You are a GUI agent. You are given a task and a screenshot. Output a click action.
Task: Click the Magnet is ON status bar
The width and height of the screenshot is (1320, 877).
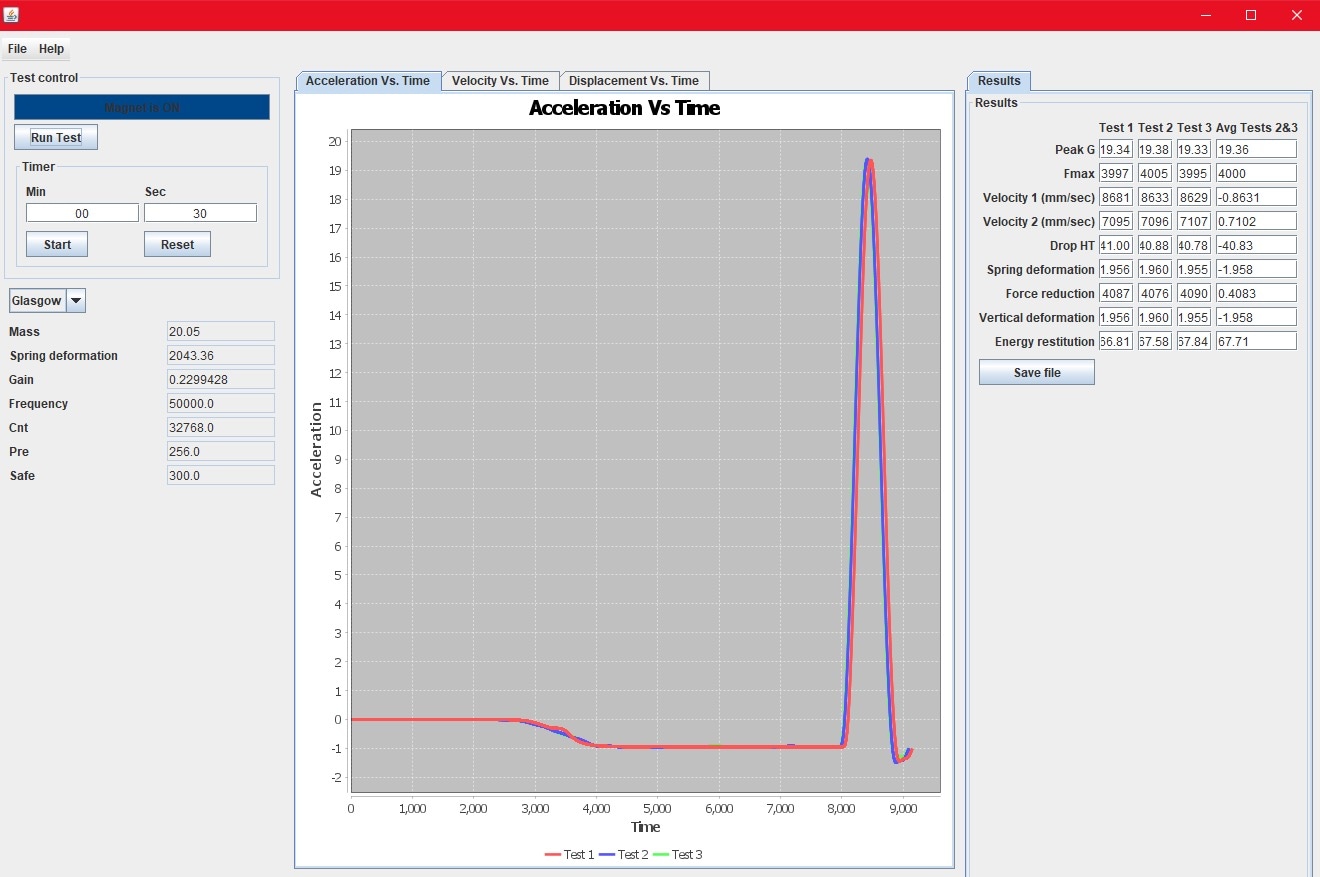click(x=142, y=108)
